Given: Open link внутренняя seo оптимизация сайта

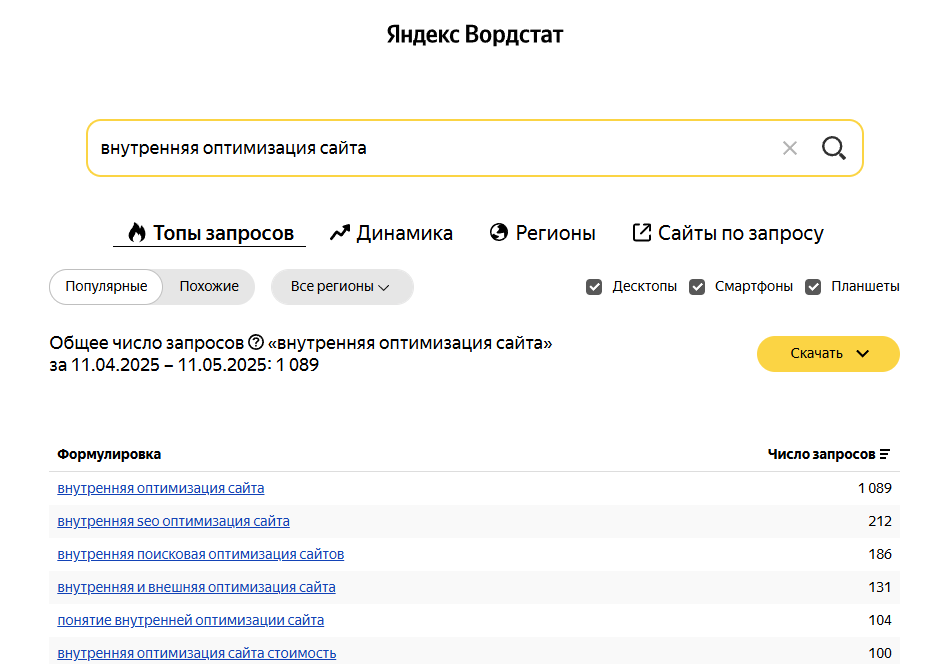Looking at the screenshot, I should coord(173,521).
